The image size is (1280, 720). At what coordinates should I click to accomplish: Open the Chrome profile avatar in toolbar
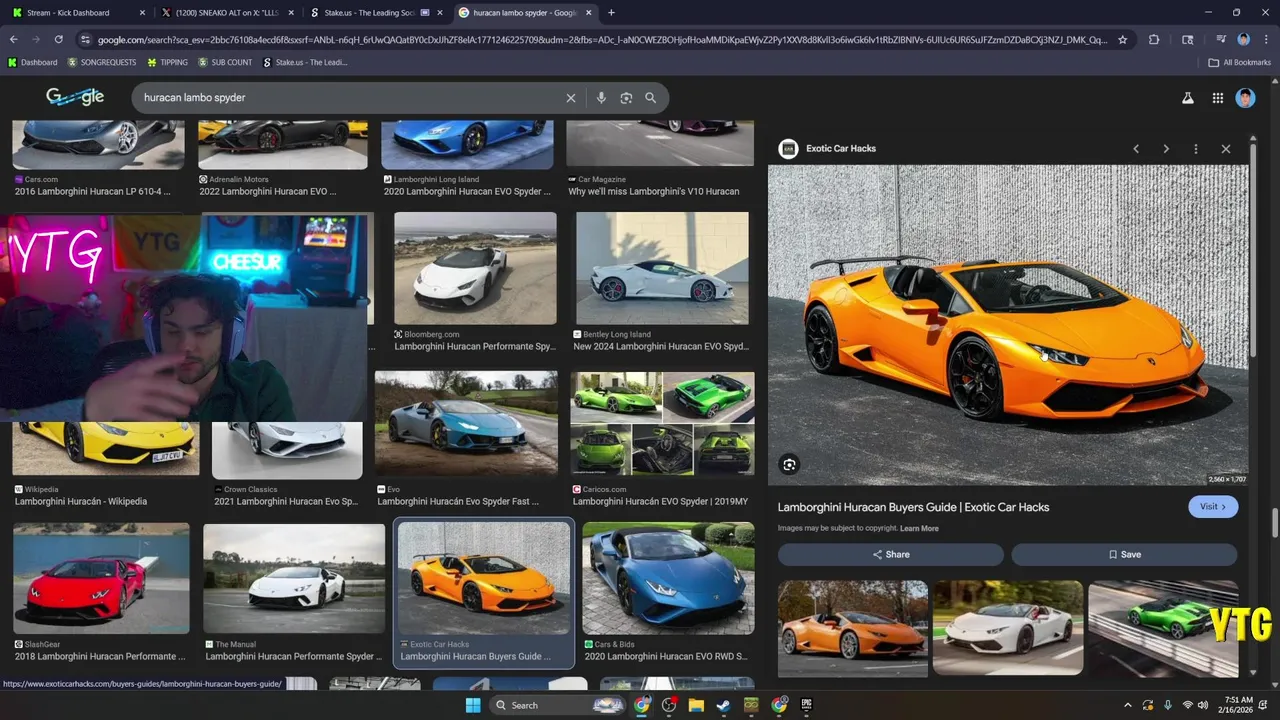coord(1243,40)
